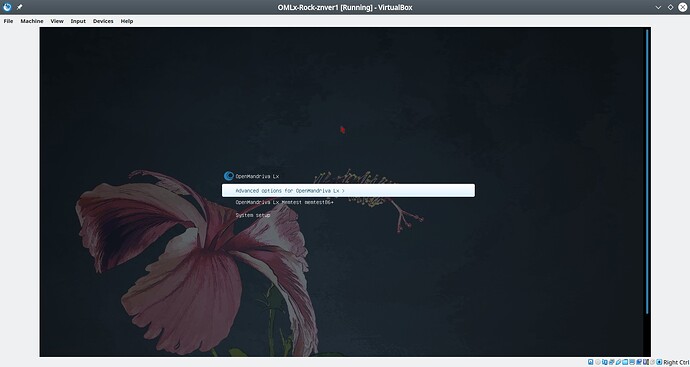Select Advanced options for OpenMandriva Lx entry

pyautogui.click(x=348, y=191)
